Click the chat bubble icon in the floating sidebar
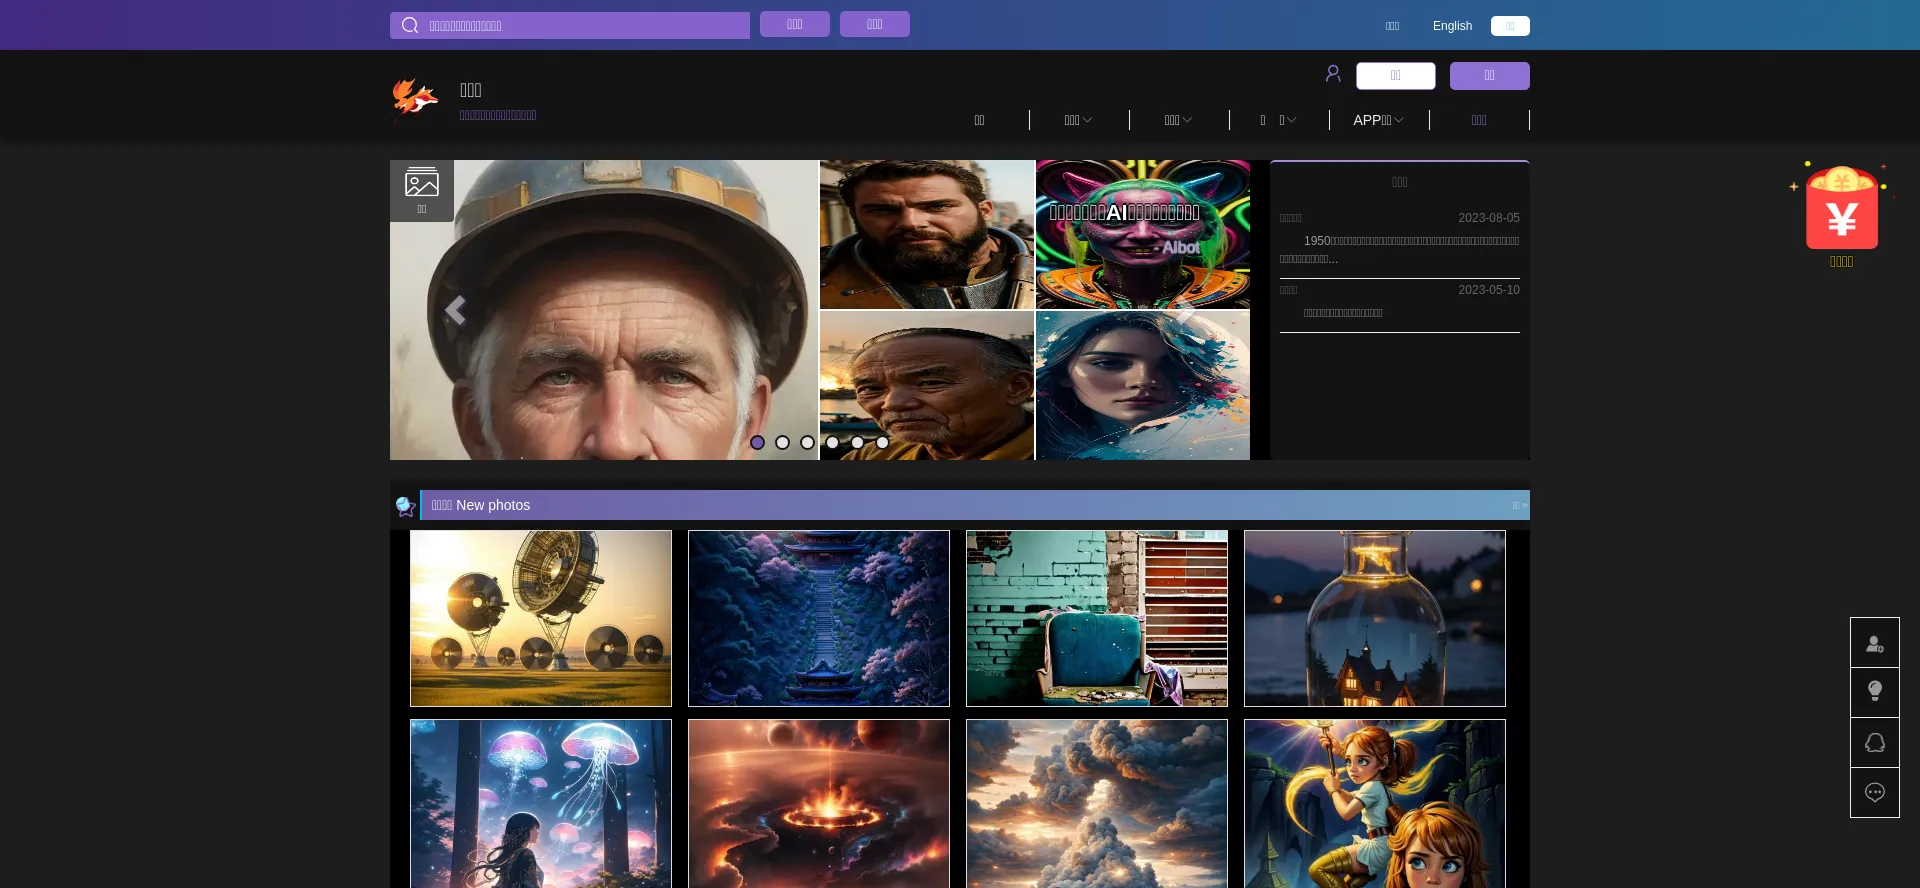 click(1875, 792)
